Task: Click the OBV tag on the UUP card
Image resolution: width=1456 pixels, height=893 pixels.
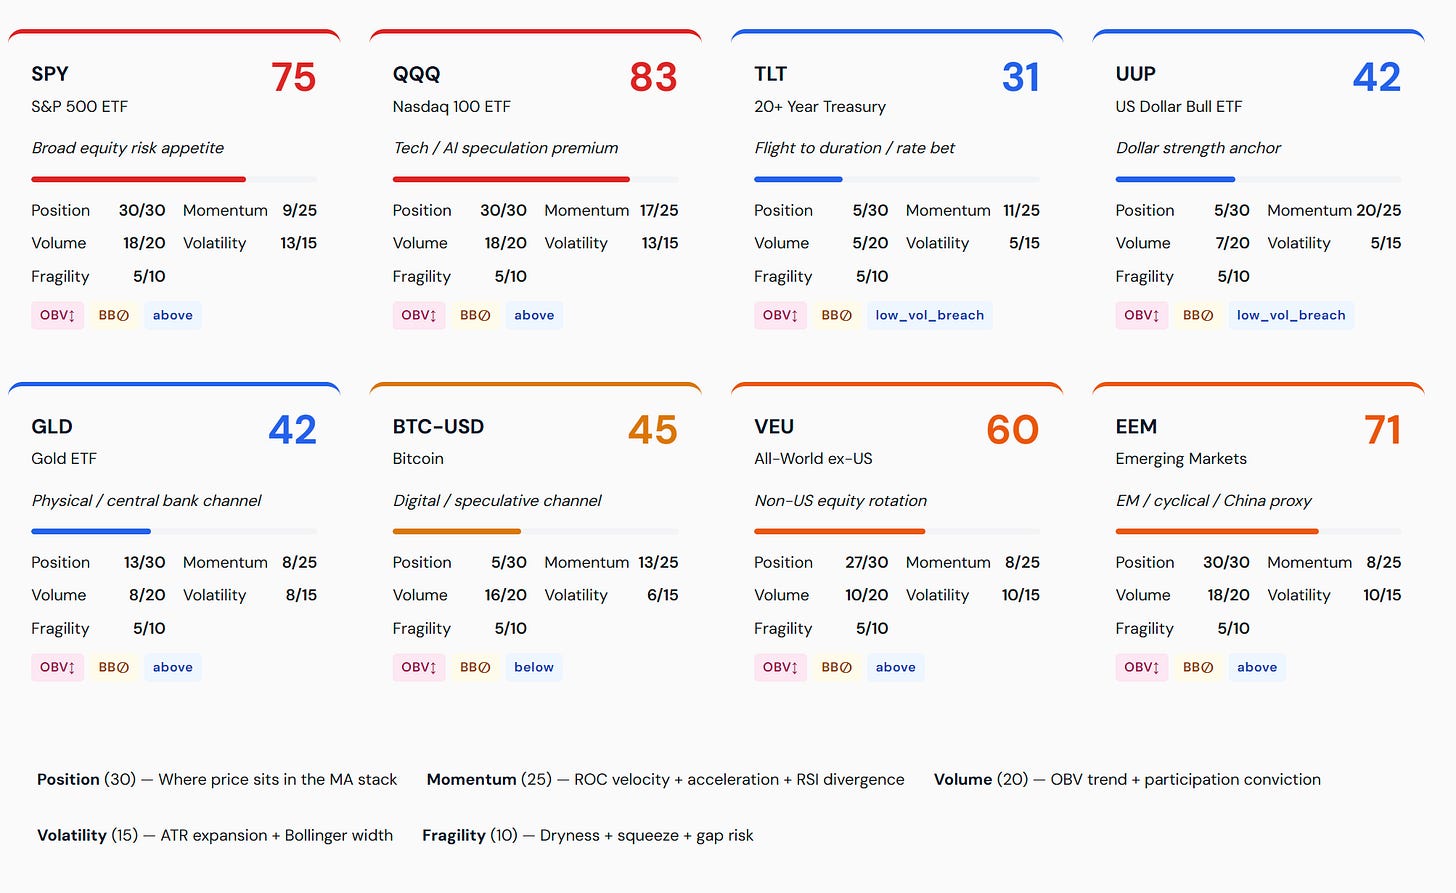Action: point(1142,315)
